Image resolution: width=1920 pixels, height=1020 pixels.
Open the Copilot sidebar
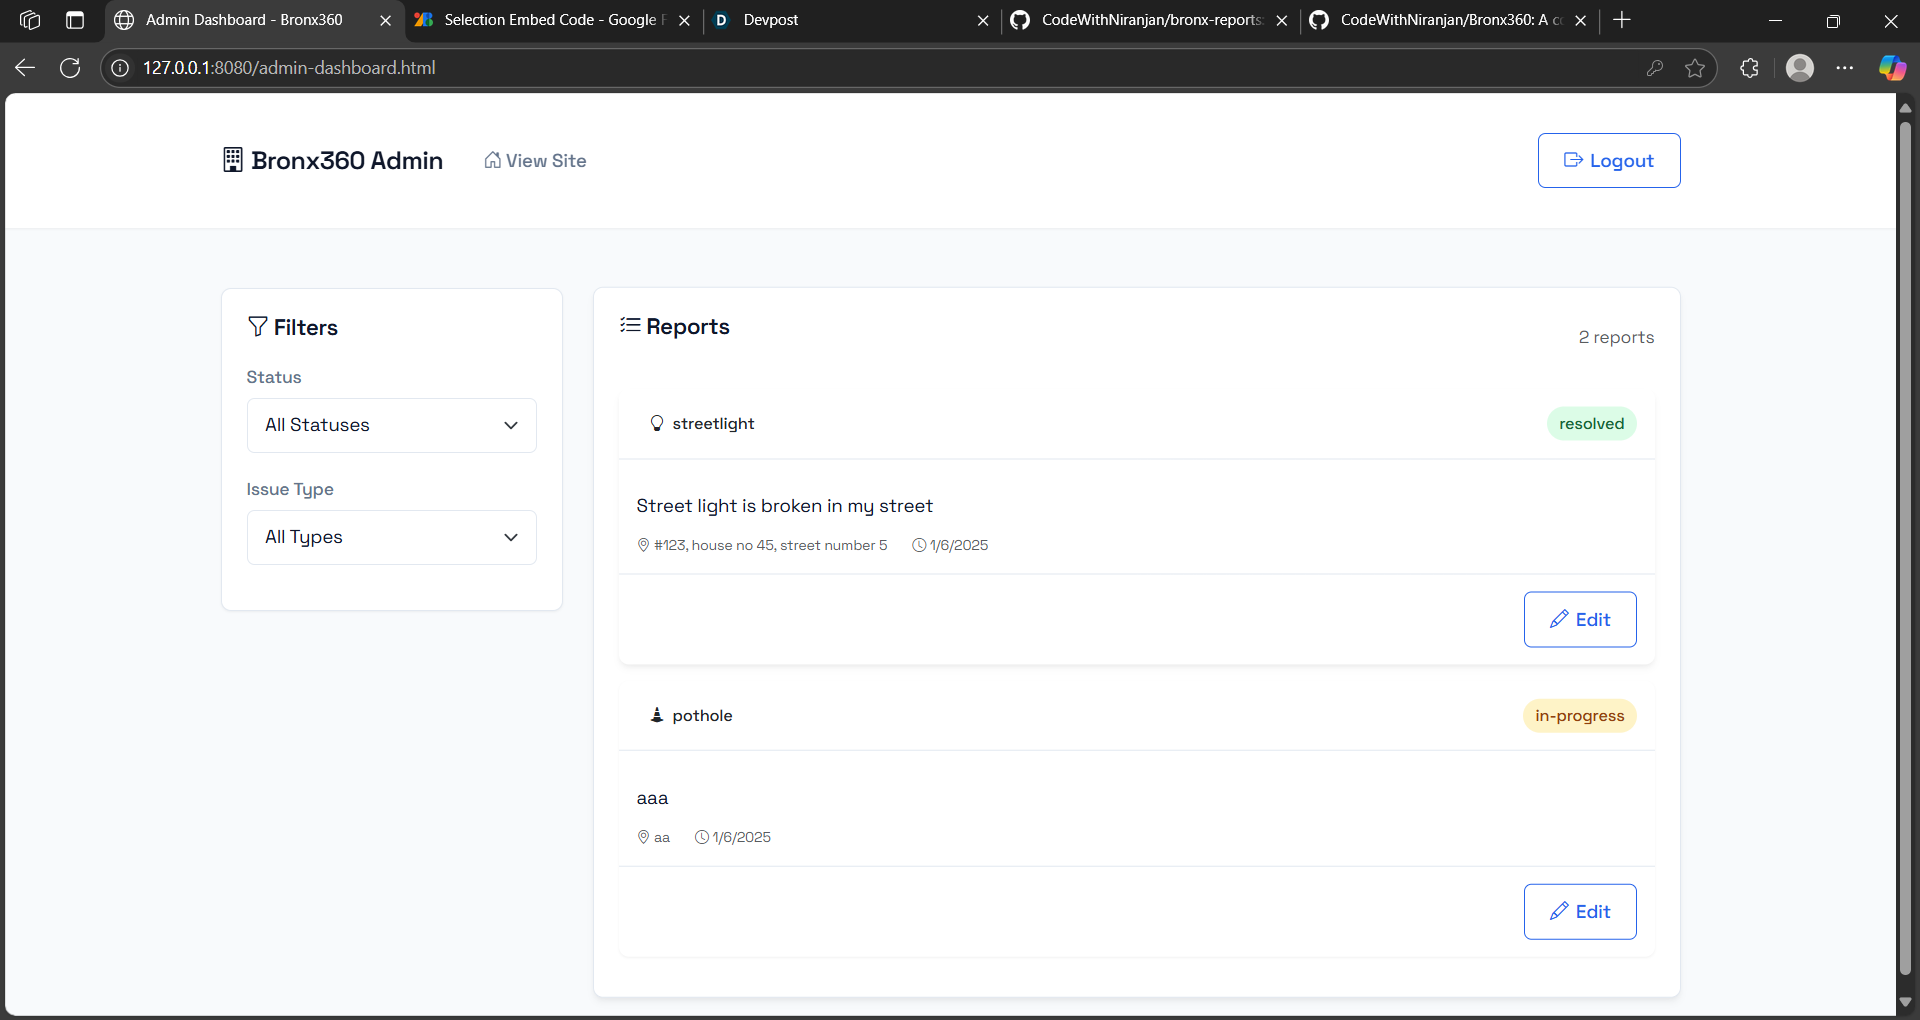point(1892,68)
